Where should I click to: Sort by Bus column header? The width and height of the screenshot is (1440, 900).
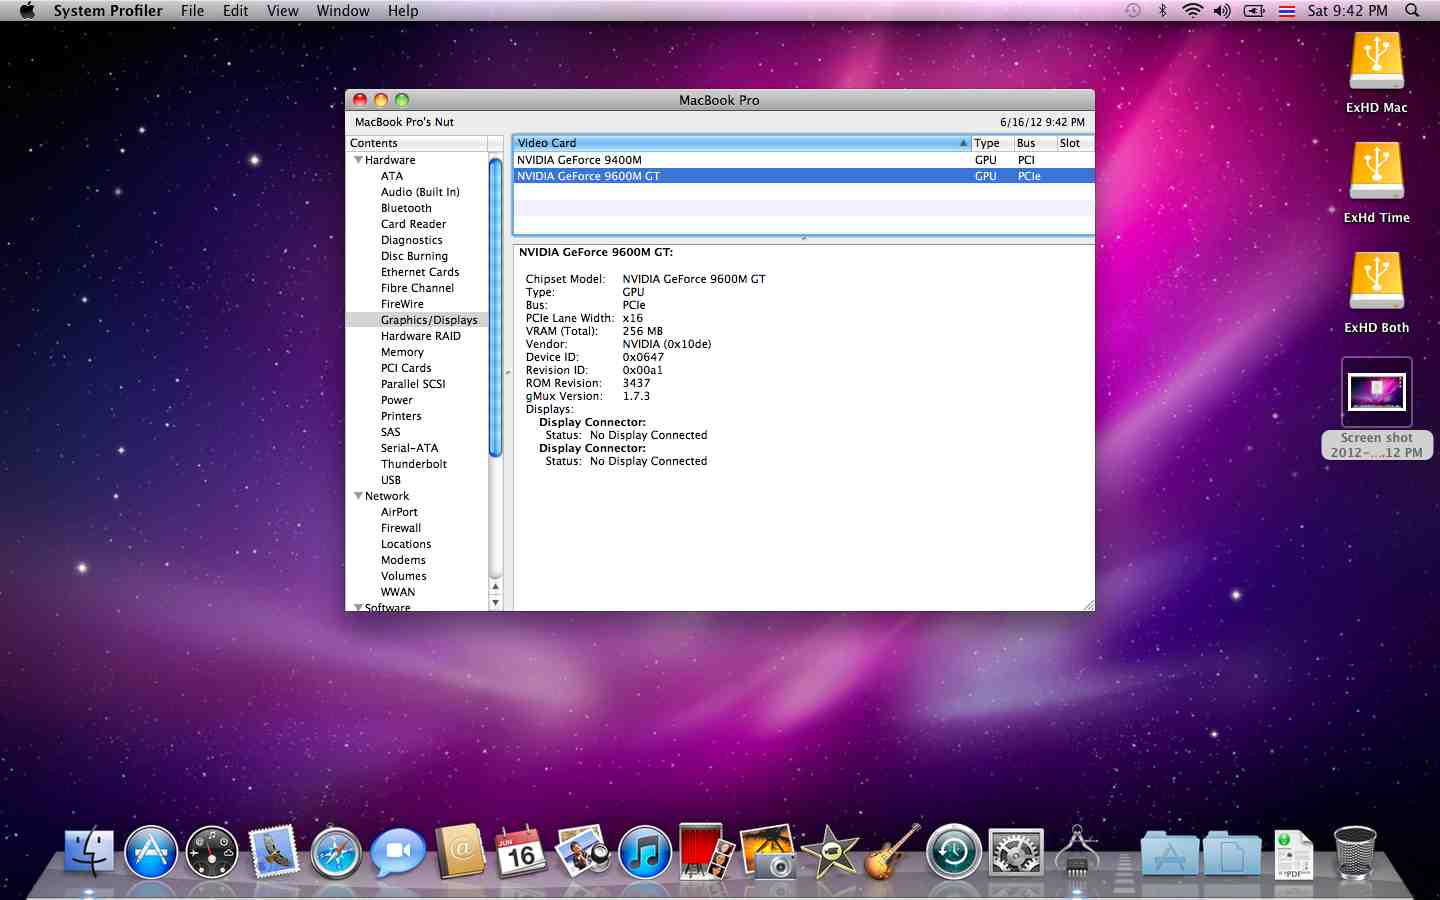click(1035, 143)
